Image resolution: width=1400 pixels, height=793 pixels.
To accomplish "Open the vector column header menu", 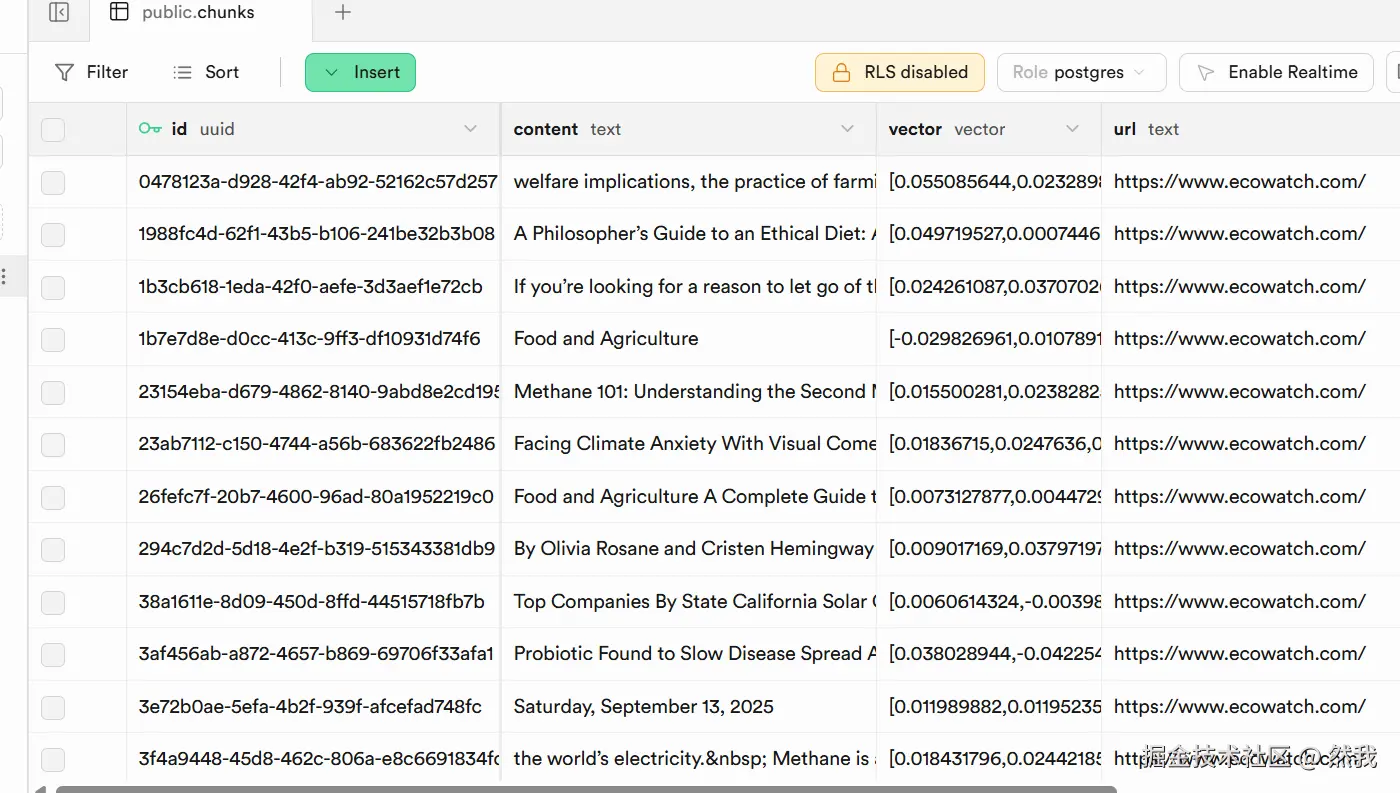I will point(1072,129).
